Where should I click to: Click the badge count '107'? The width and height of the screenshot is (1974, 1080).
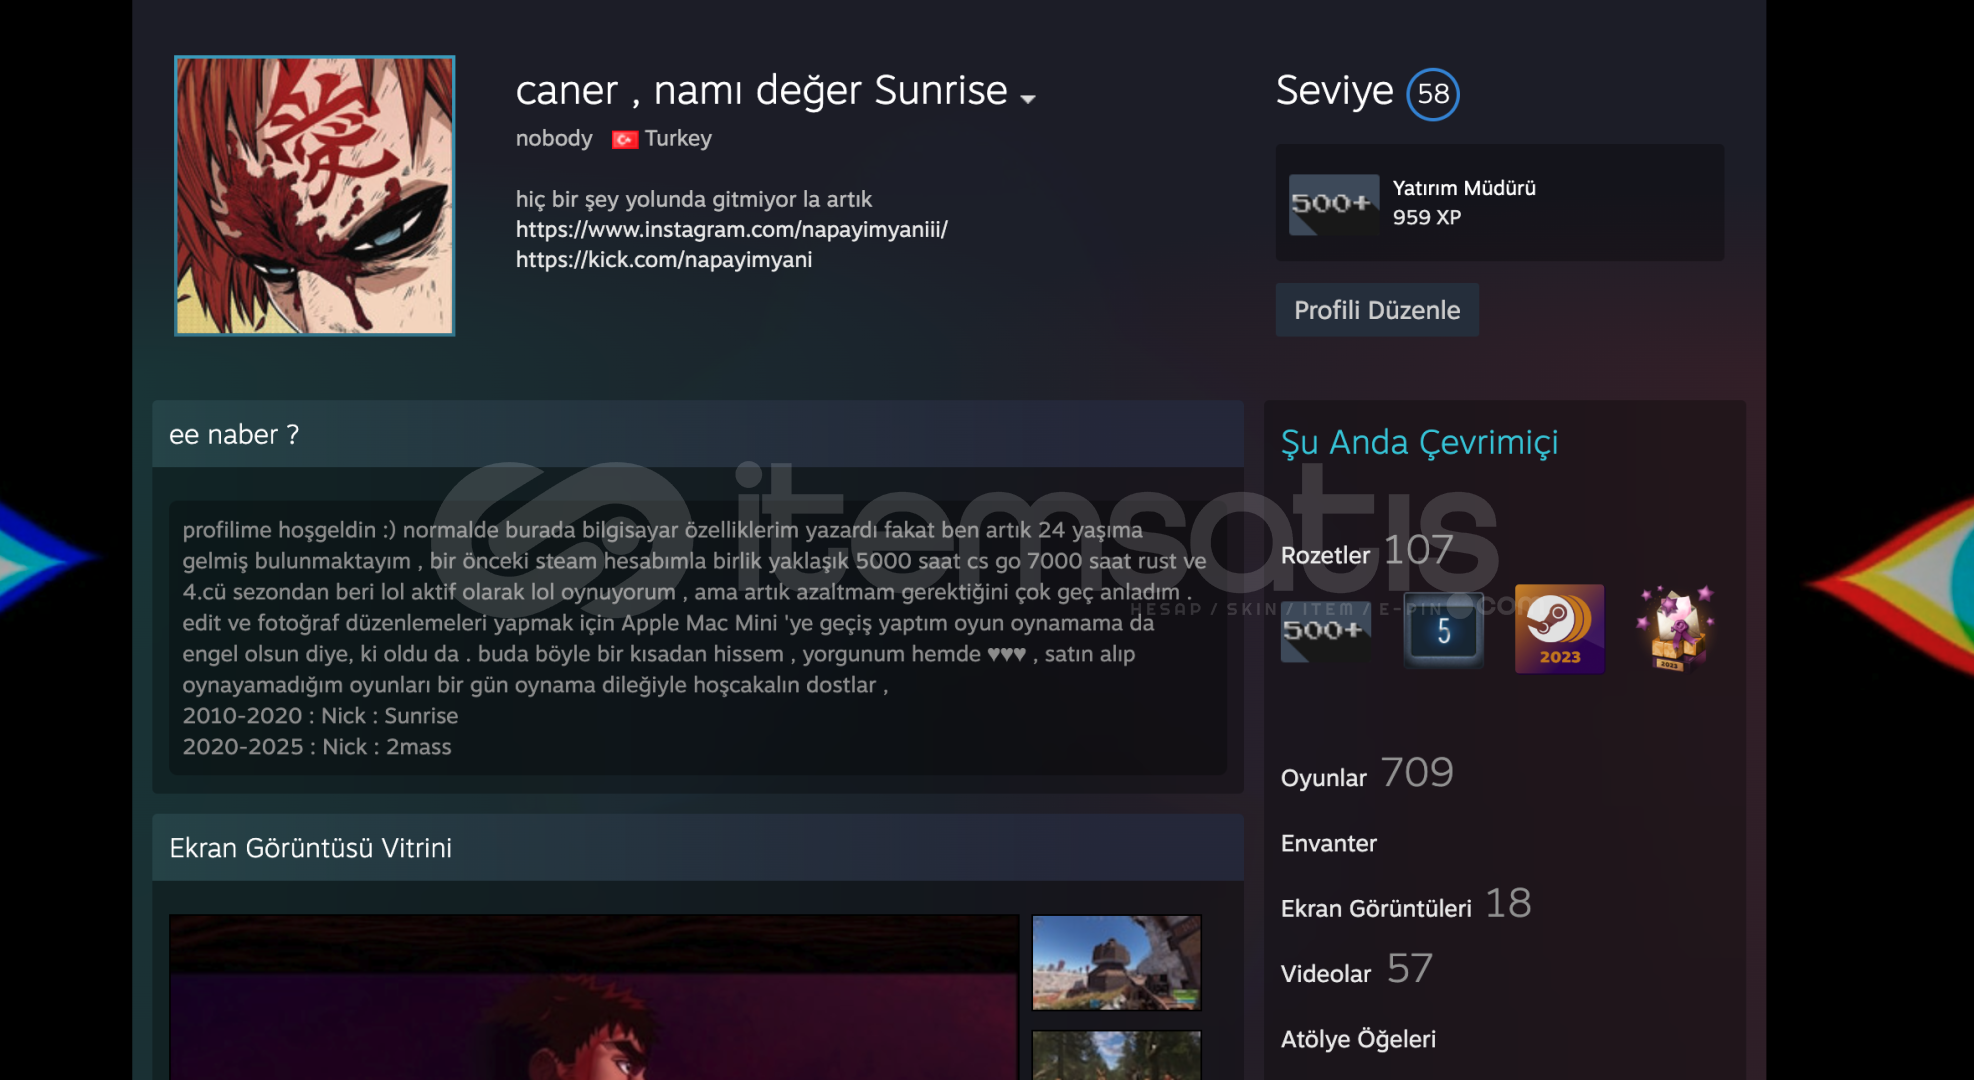1418,549
